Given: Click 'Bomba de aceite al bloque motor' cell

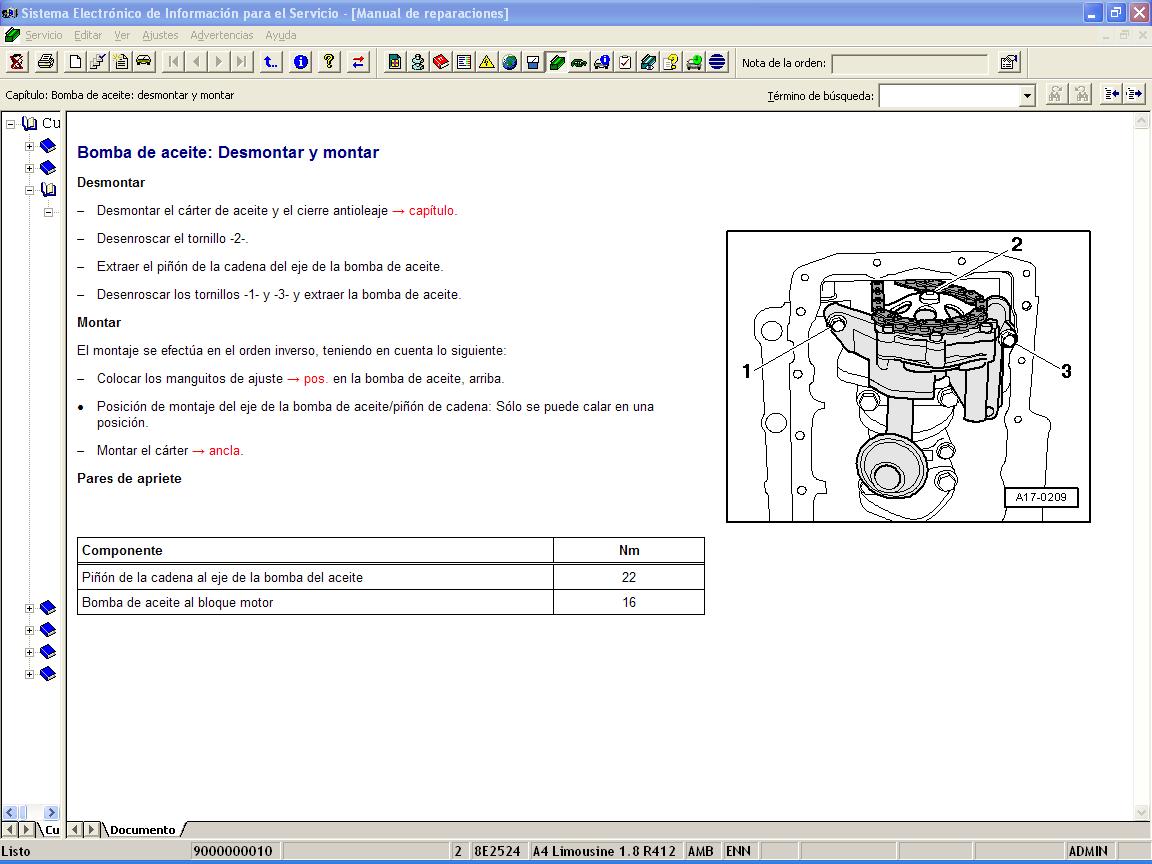Looking at the screenshot, I should [x=315, y=602].
